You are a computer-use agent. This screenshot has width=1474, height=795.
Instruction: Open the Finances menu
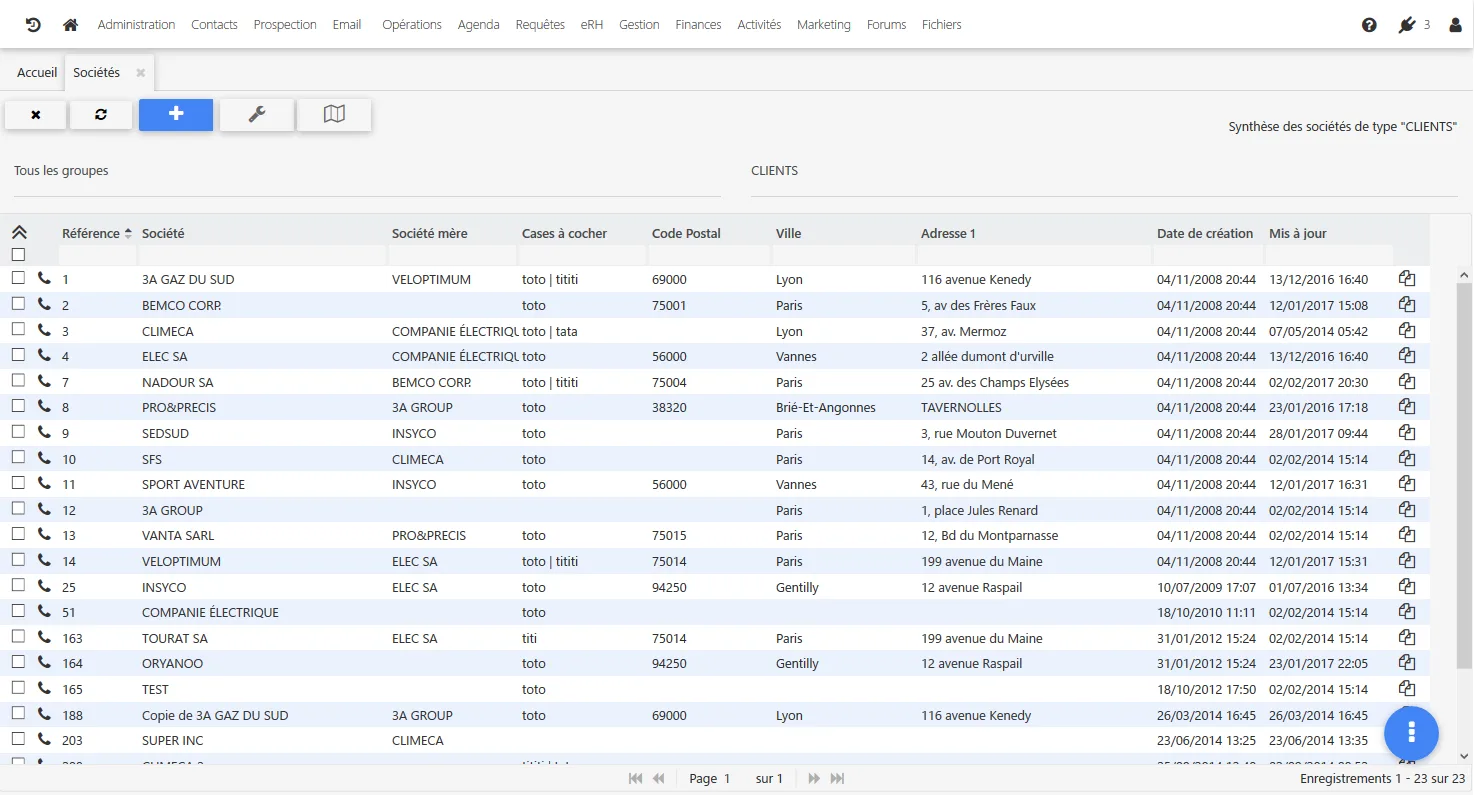point(698,25)
